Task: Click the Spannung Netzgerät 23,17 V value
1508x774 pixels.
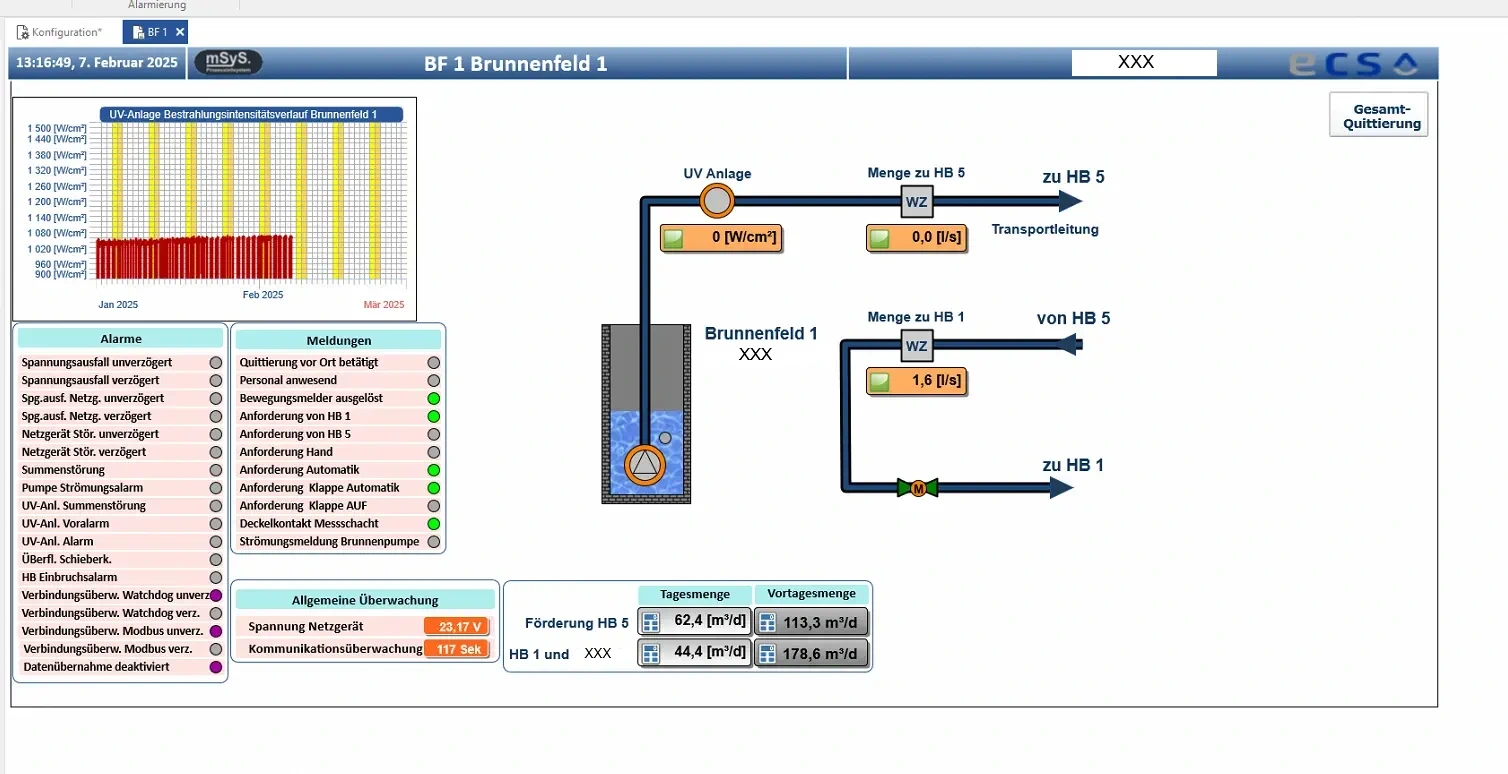Action: (457, 627)
